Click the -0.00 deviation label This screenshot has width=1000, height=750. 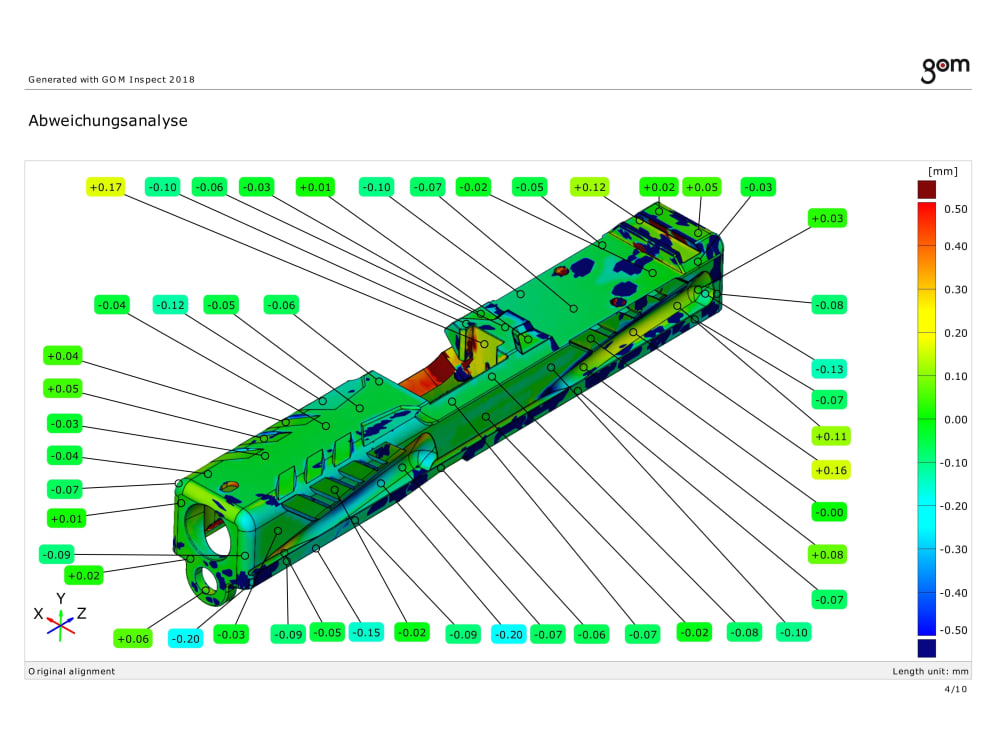pos(829,512)
